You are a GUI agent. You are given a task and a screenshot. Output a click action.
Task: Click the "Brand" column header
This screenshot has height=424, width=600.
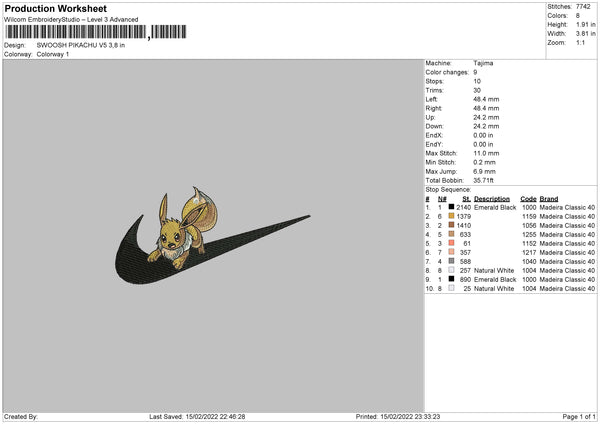tap(549, 199)
